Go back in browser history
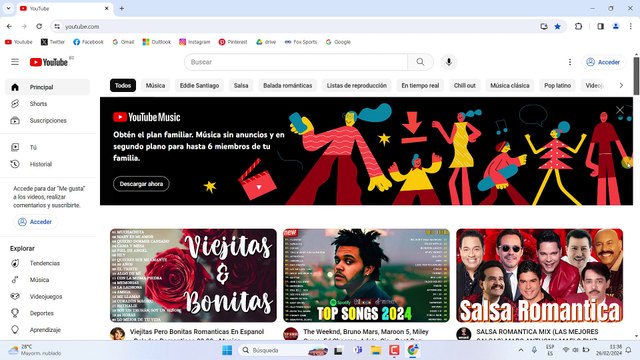 point(9,27)
